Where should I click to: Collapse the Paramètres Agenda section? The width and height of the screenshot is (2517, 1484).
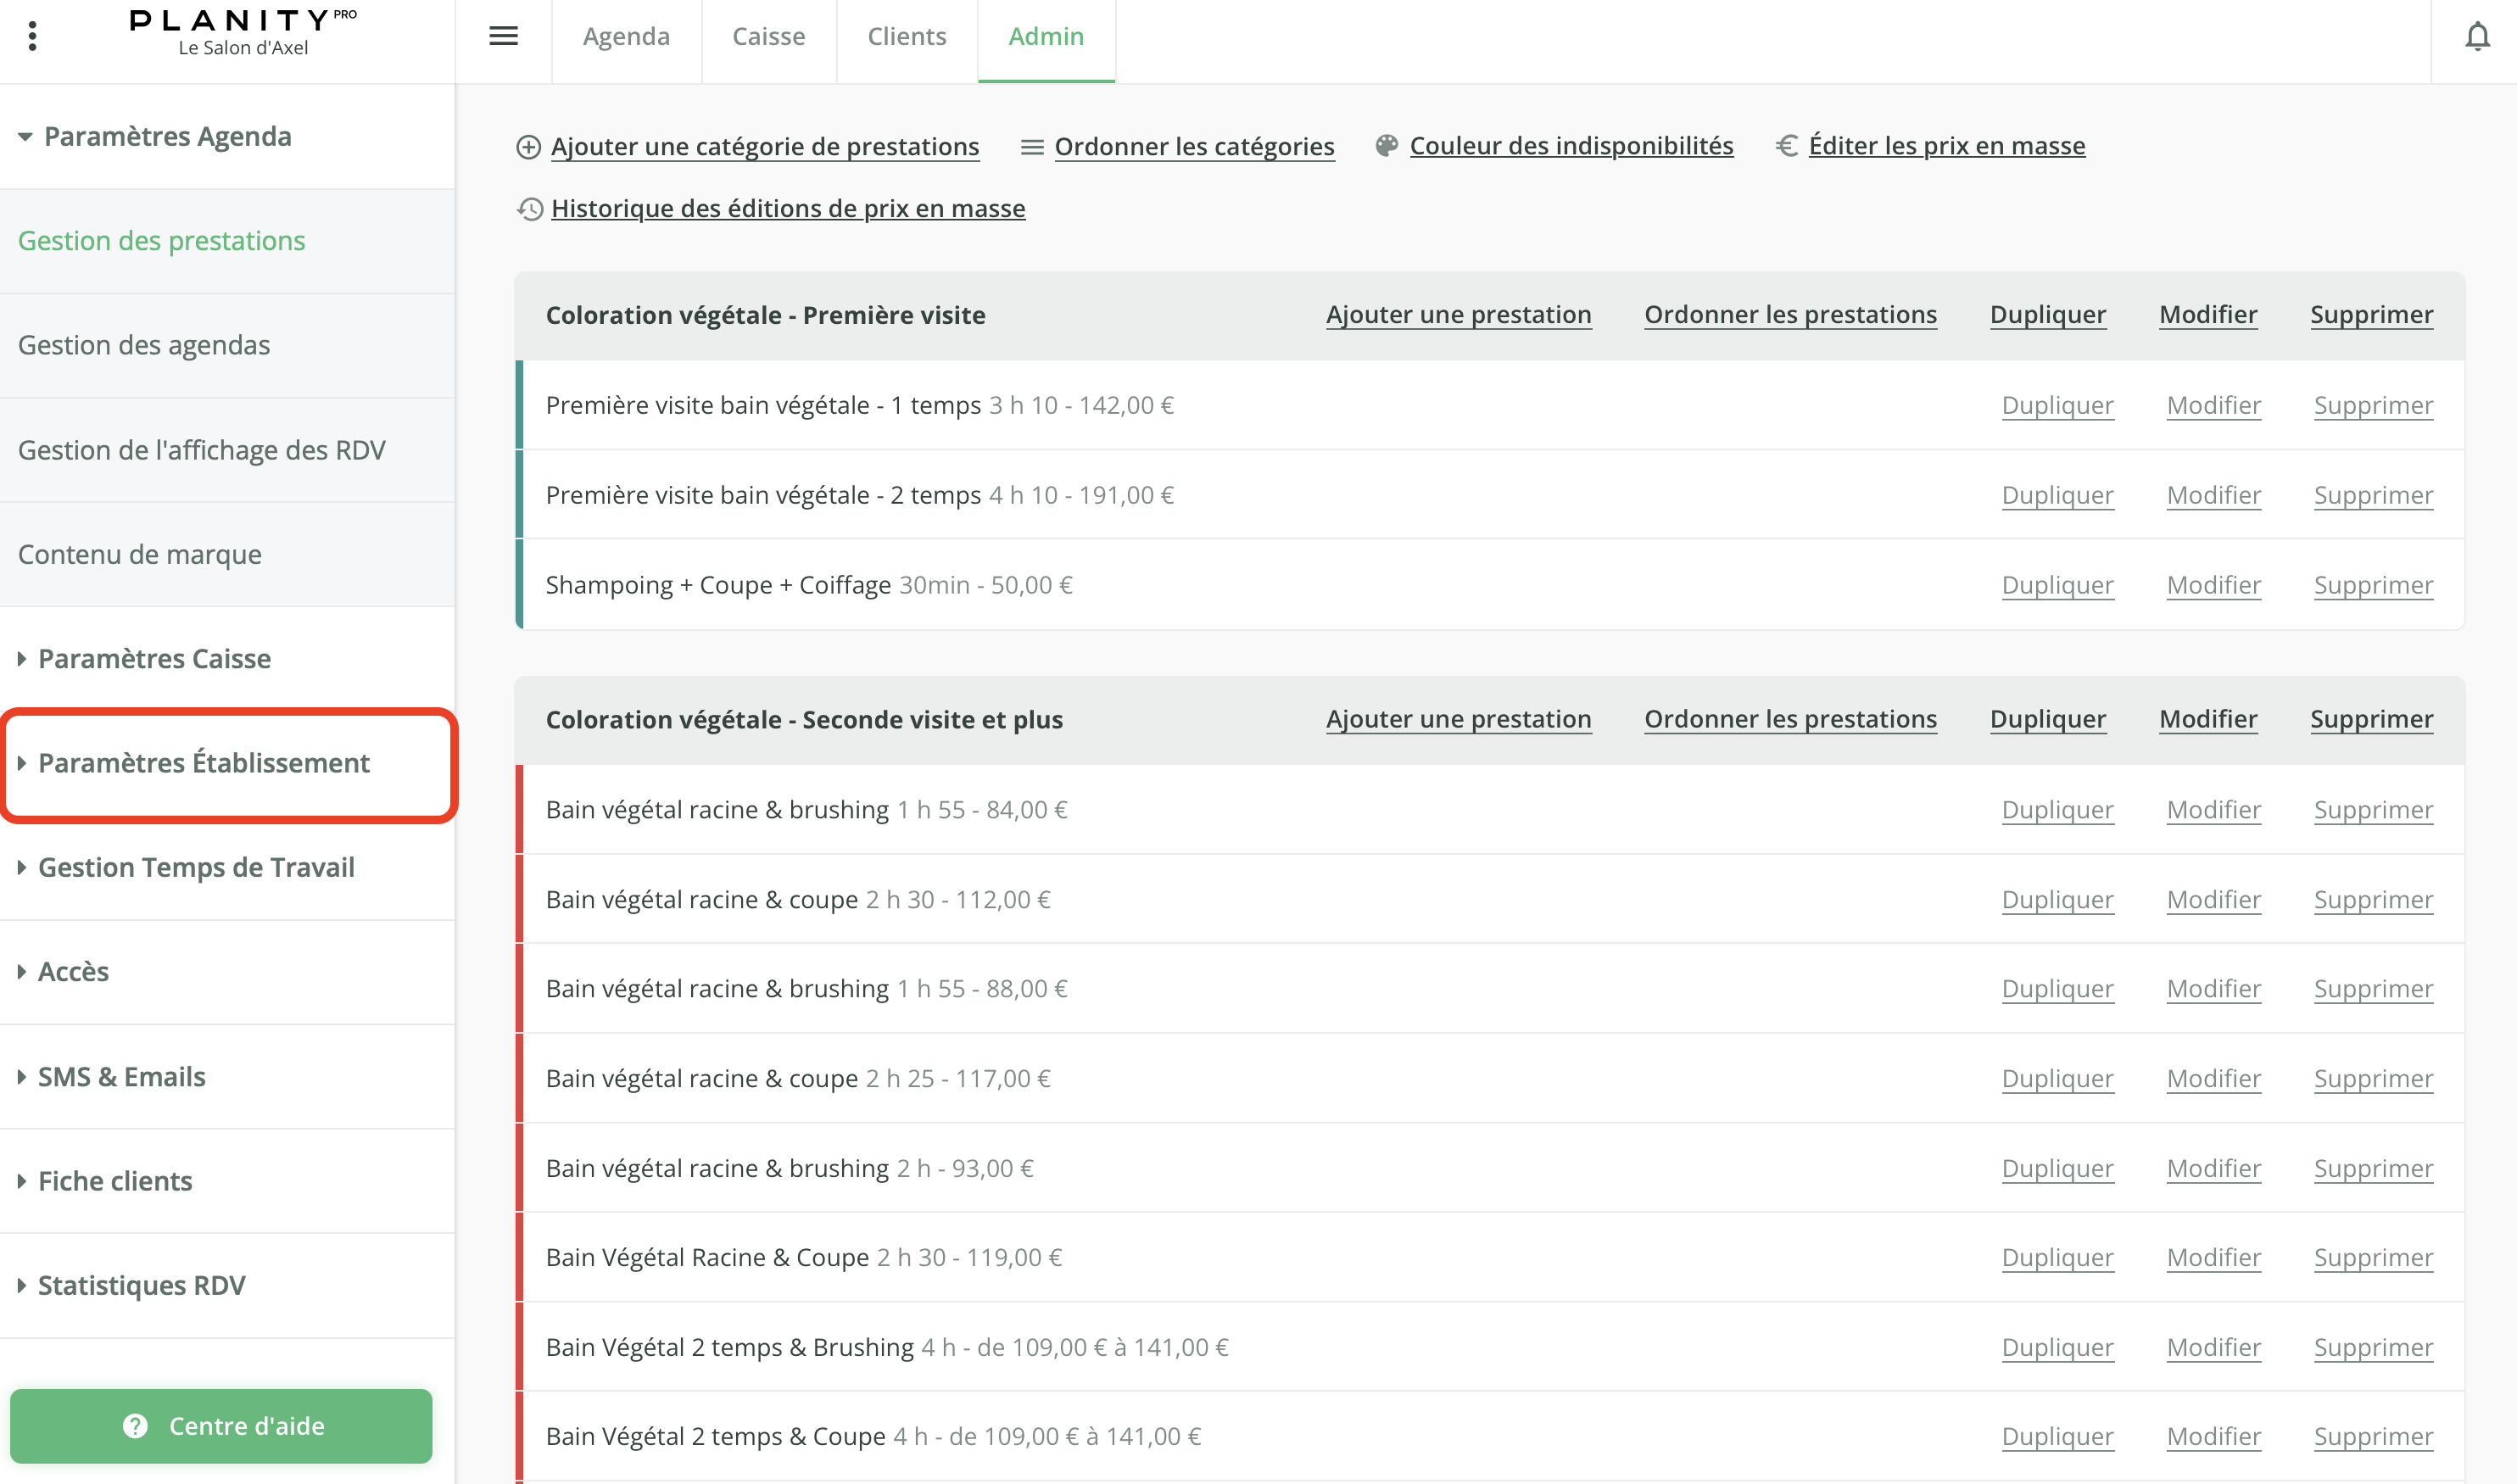[x=155, y=136]
